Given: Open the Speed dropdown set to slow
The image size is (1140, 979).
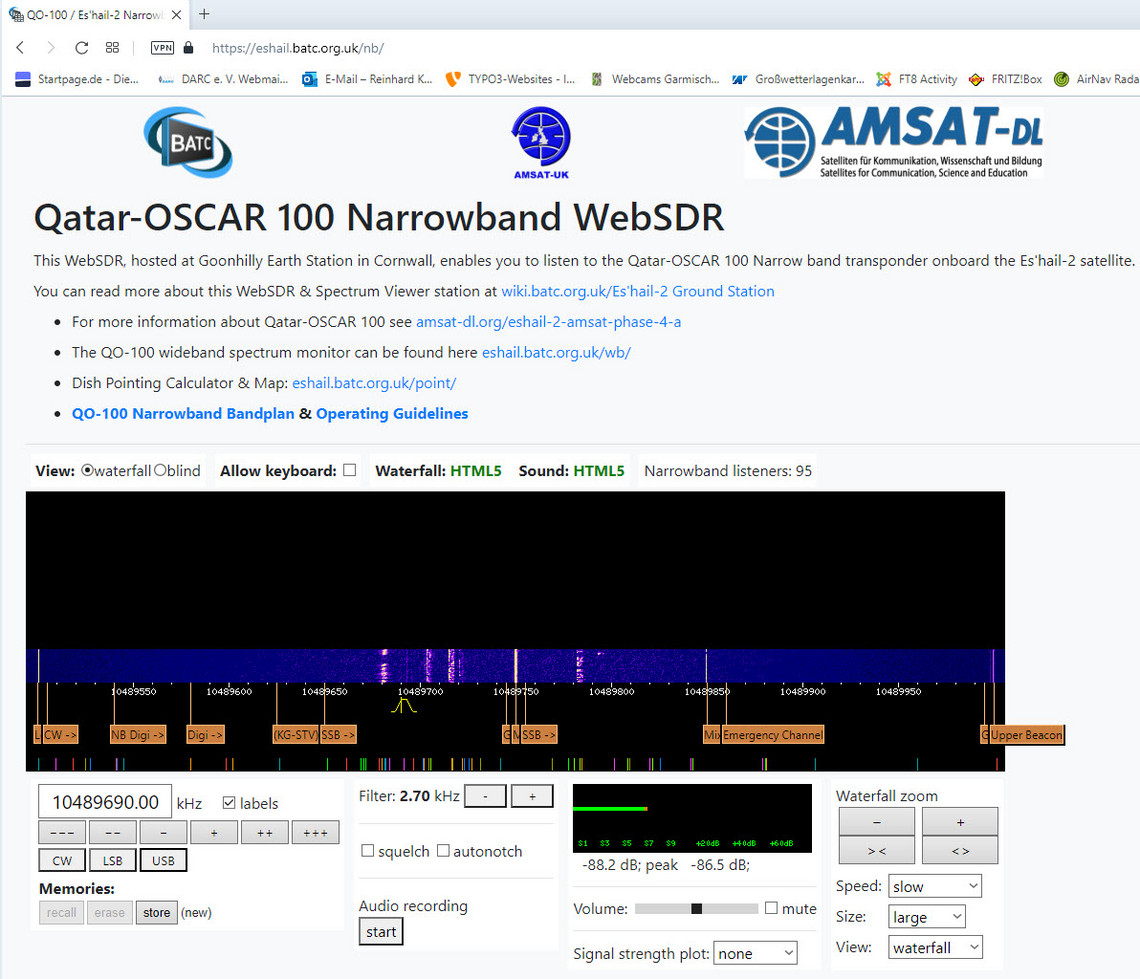Looking at the screenshot, I should pyautogui.click(x=935, y=886).
